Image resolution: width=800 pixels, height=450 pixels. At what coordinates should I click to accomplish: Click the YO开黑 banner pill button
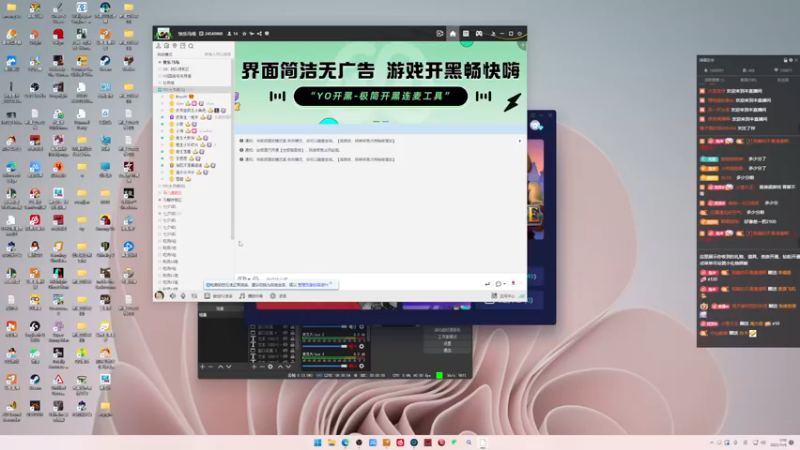pyautogui.click(x=381, y=96)
